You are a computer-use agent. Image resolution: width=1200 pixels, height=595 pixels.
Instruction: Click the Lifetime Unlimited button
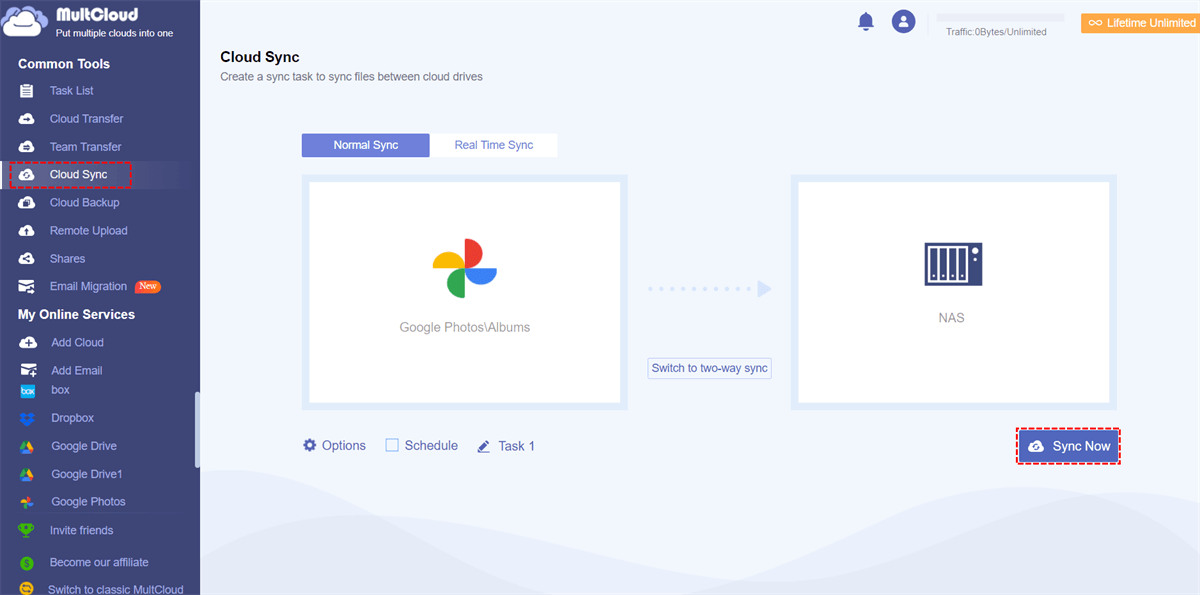point(1140,23)
